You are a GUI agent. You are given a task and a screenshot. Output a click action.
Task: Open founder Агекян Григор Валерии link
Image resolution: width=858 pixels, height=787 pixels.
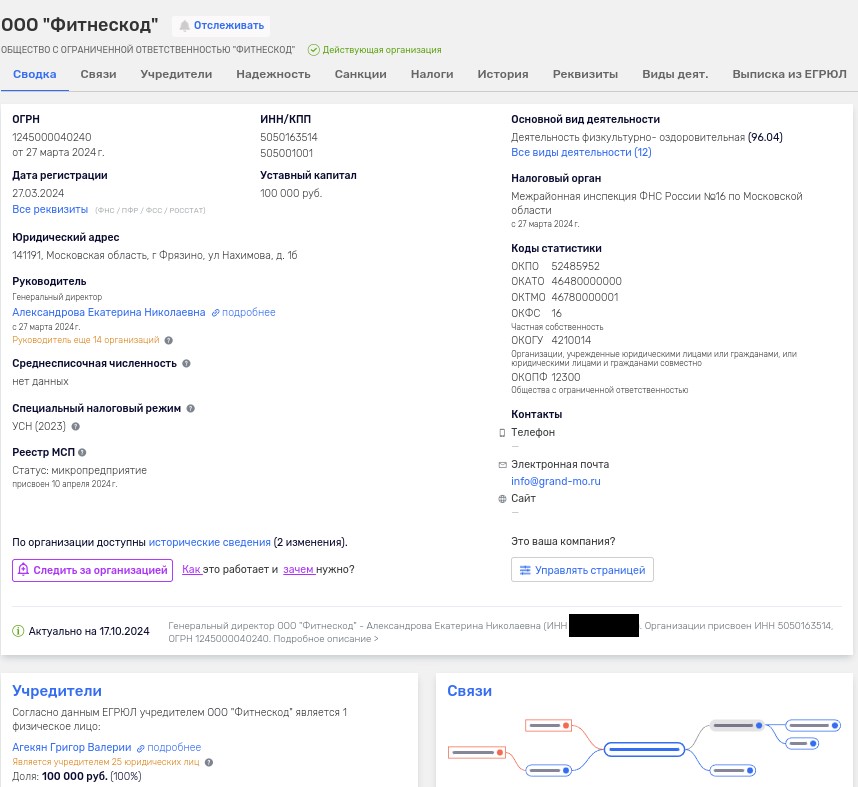point(72,748)
